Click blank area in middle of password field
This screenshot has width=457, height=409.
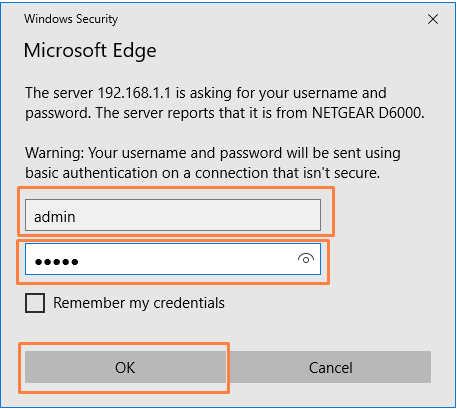(187, 259)
